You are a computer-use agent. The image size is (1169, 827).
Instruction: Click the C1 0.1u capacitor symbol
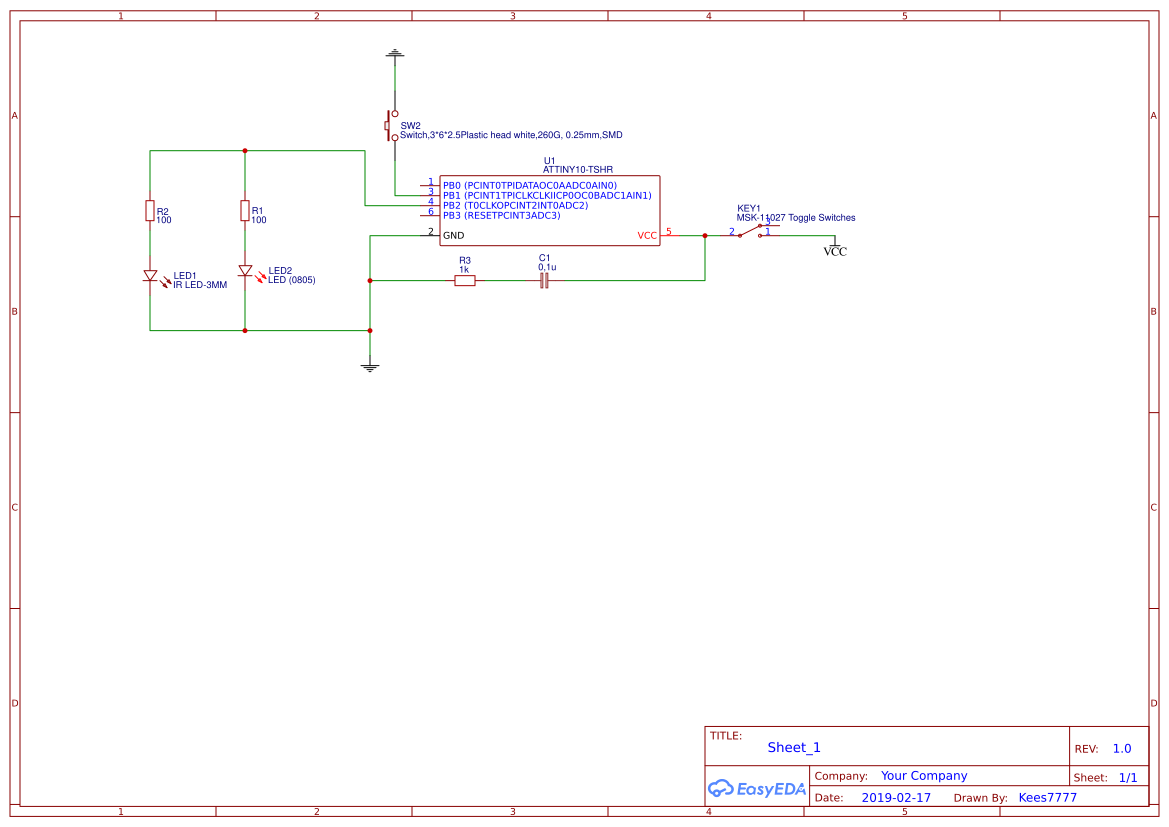[542, 281]
